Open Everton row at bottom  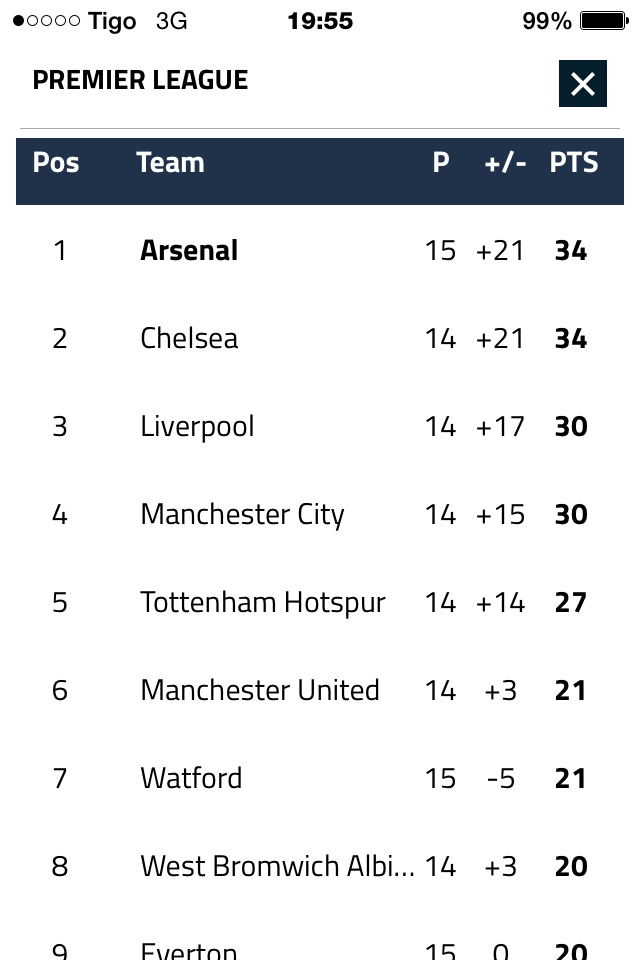click(x=189, y=948)
